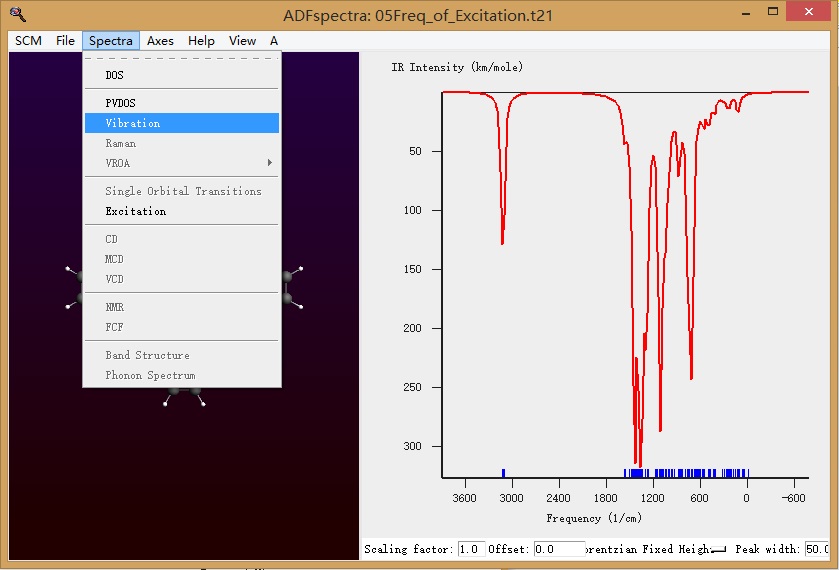Select Band Structure entry

click(182, 355)
